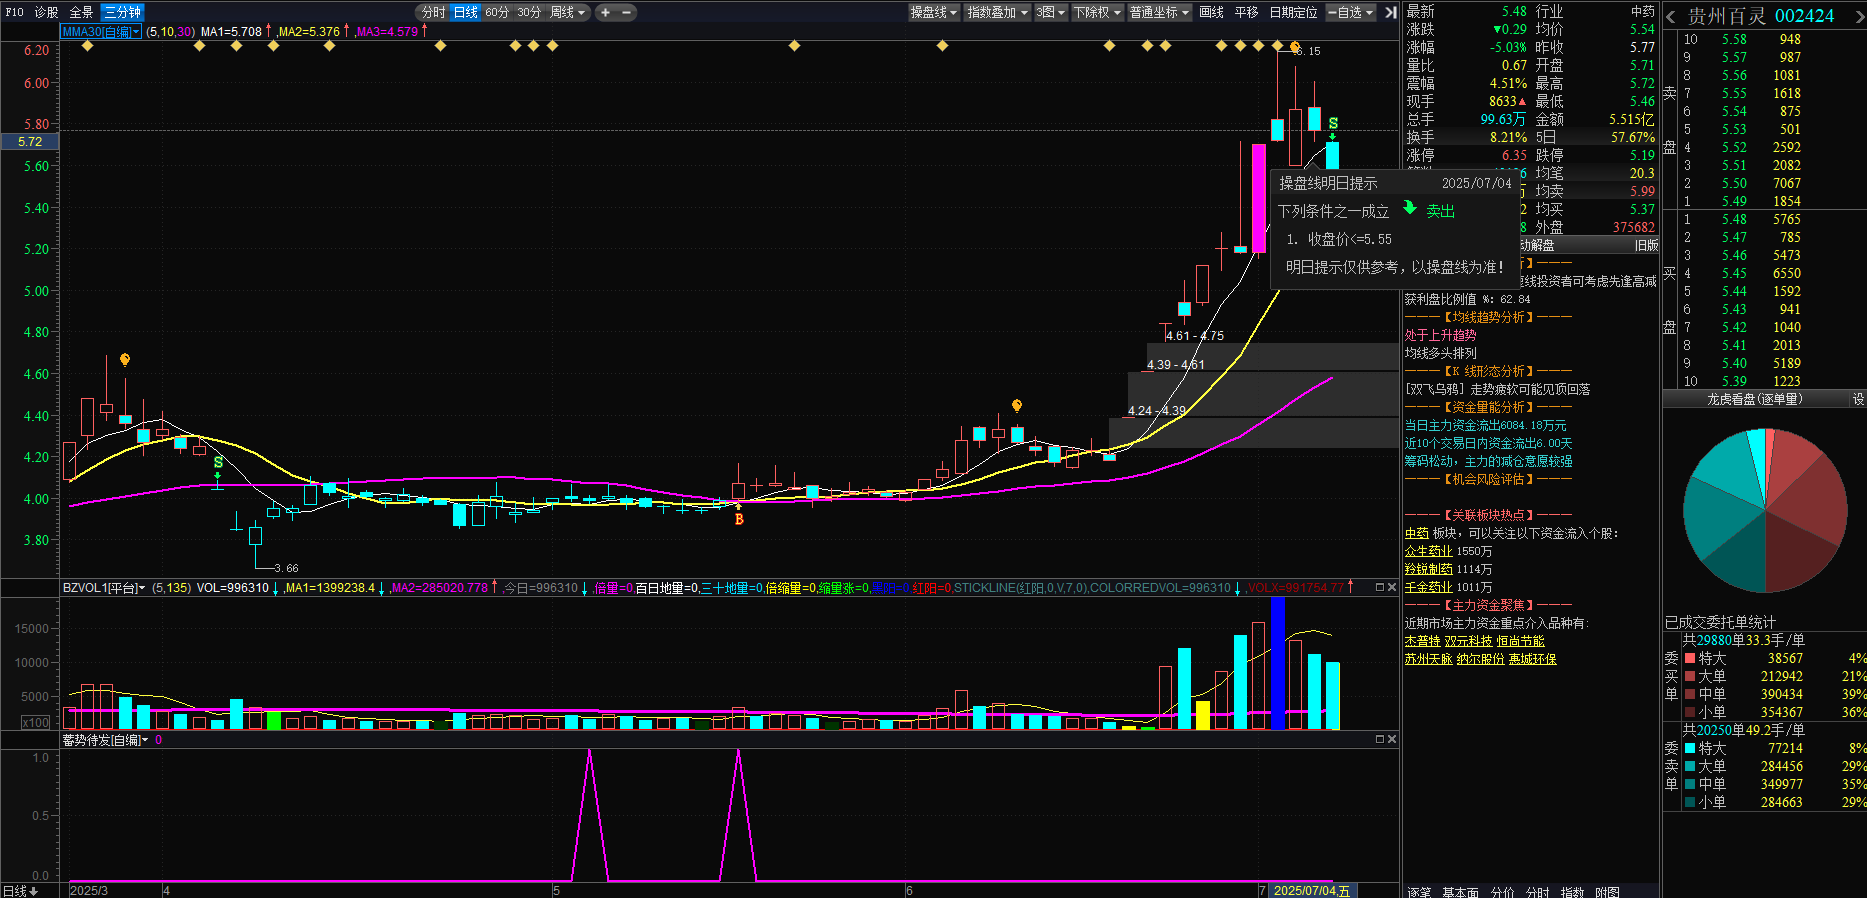Click the 4.24 - 4.39 gap label
The width and height of the screenshot is (1867, 898).
[1156, 411]
